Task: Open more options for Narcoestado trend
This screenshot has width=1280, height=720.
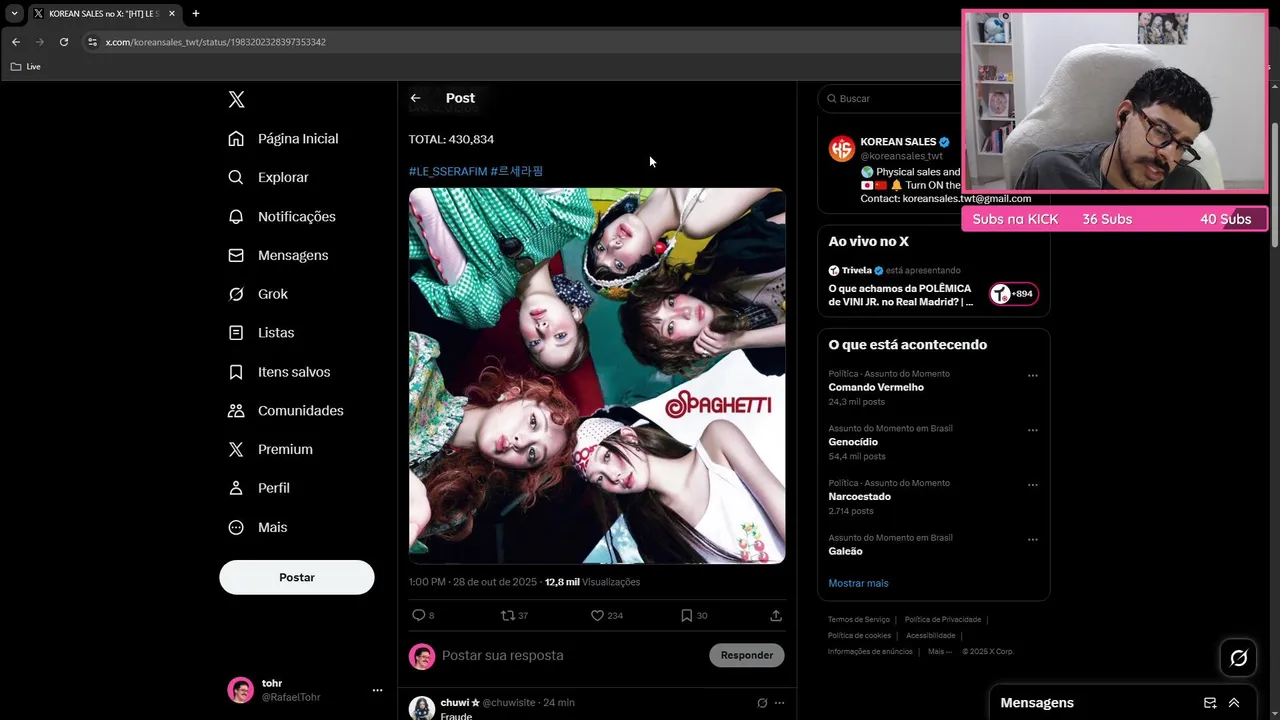Action: [1033, 485]
